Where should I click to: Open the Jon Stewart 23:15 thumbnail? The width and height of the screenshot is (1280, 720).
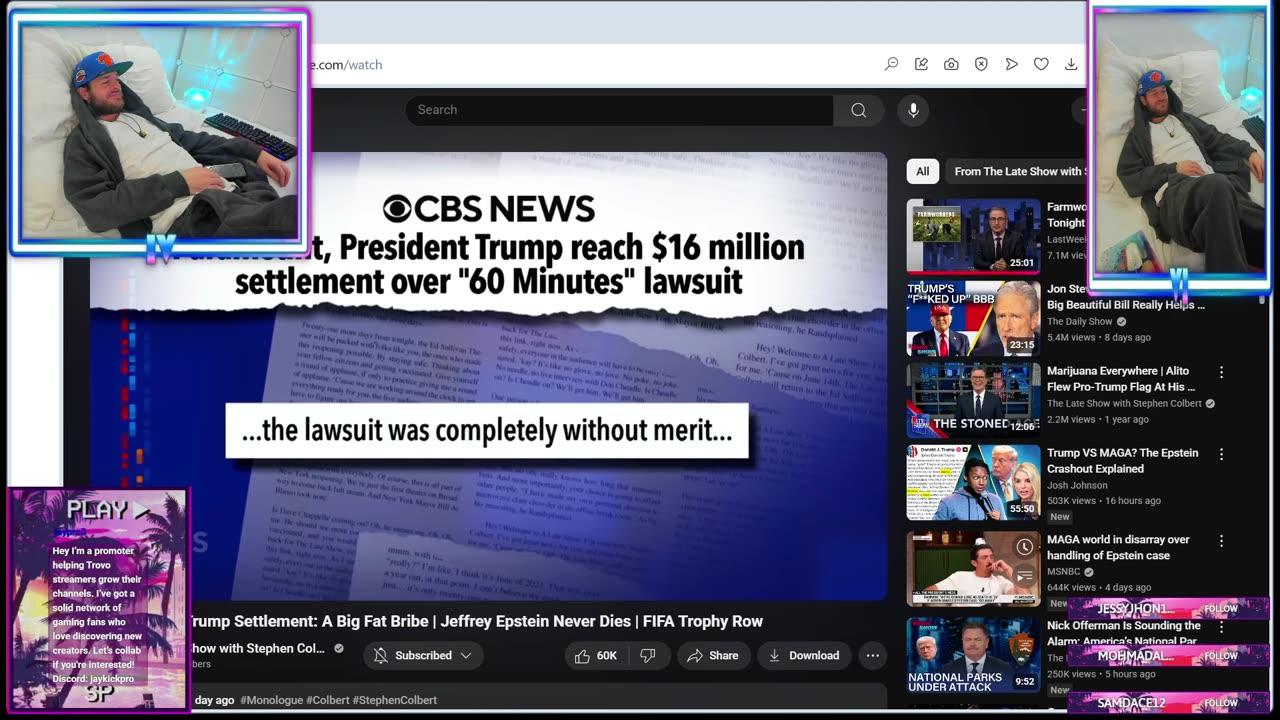(973, 318)
